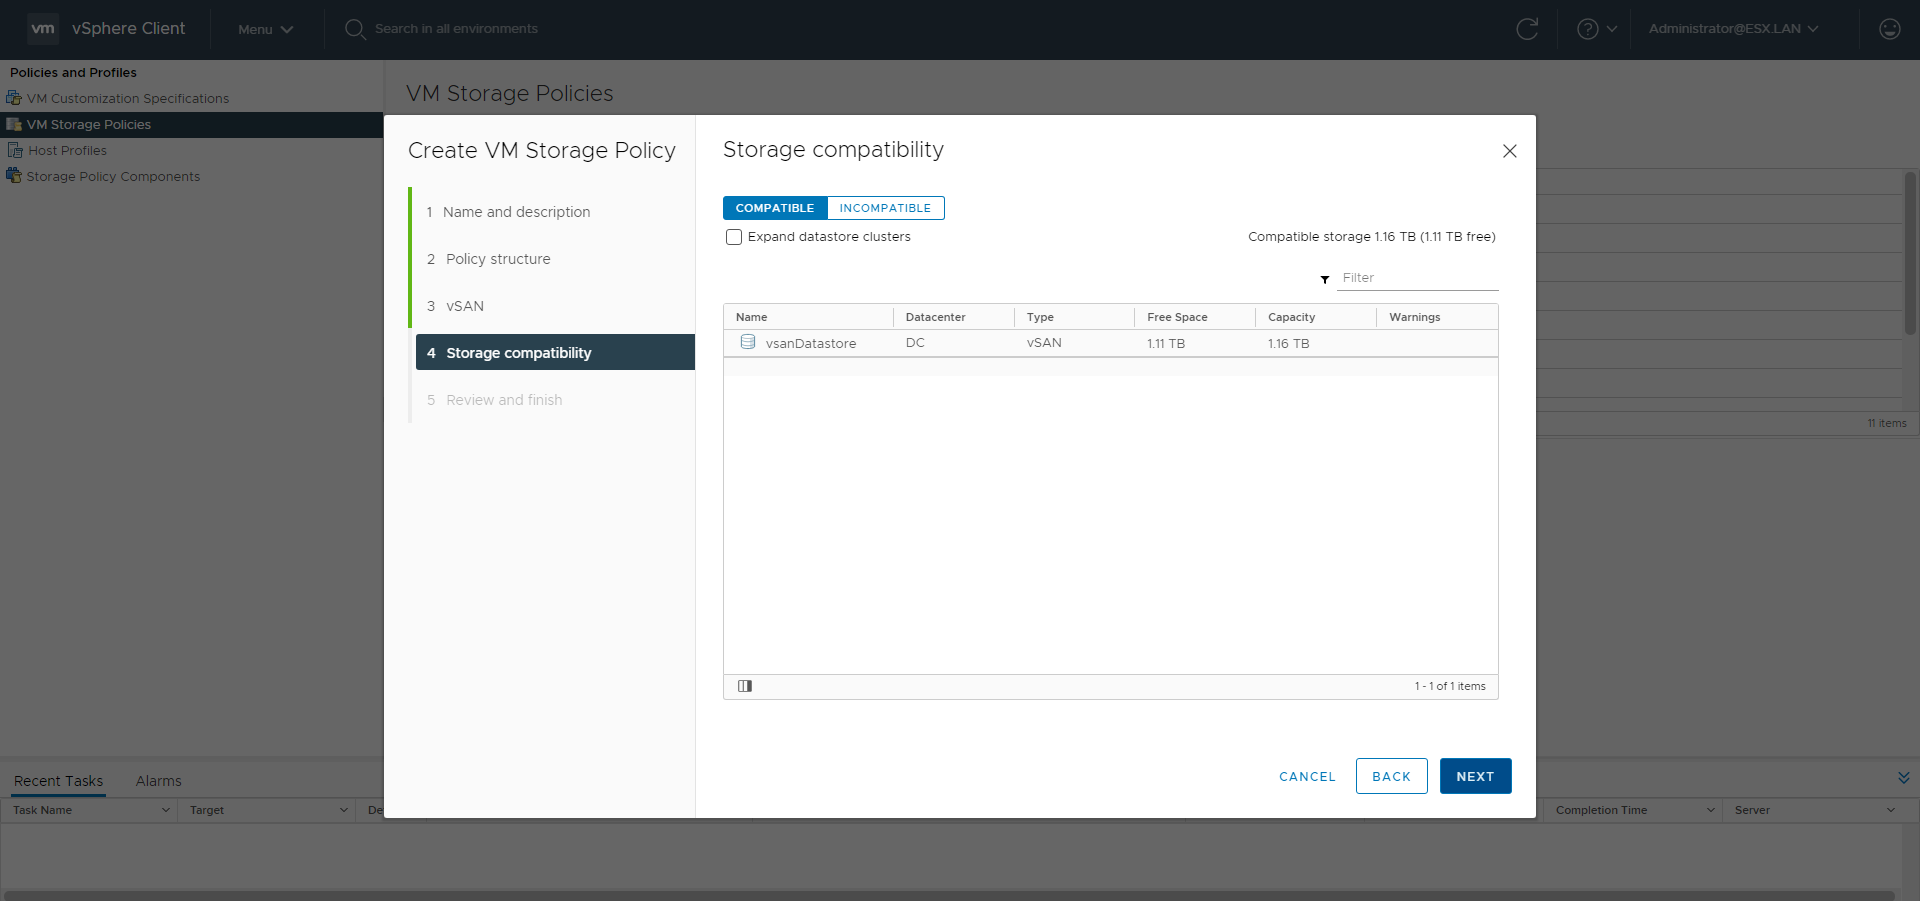Open the Task Name column dropdown
Image resolution: width=1920 pixels, height=901 pixels.
(165, 810)
